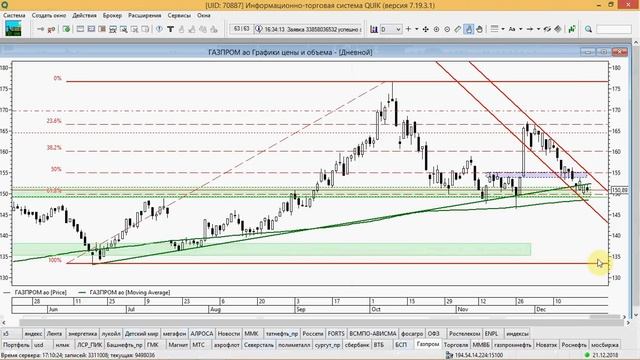
Task: Click the link chain tool icon
Action: pos(547,29)
